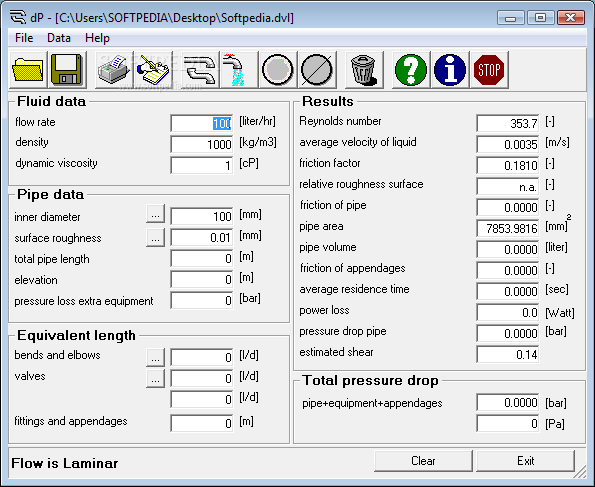Click total pressure drop bar field
595x487 pixels.
click(x=508, y=402)
